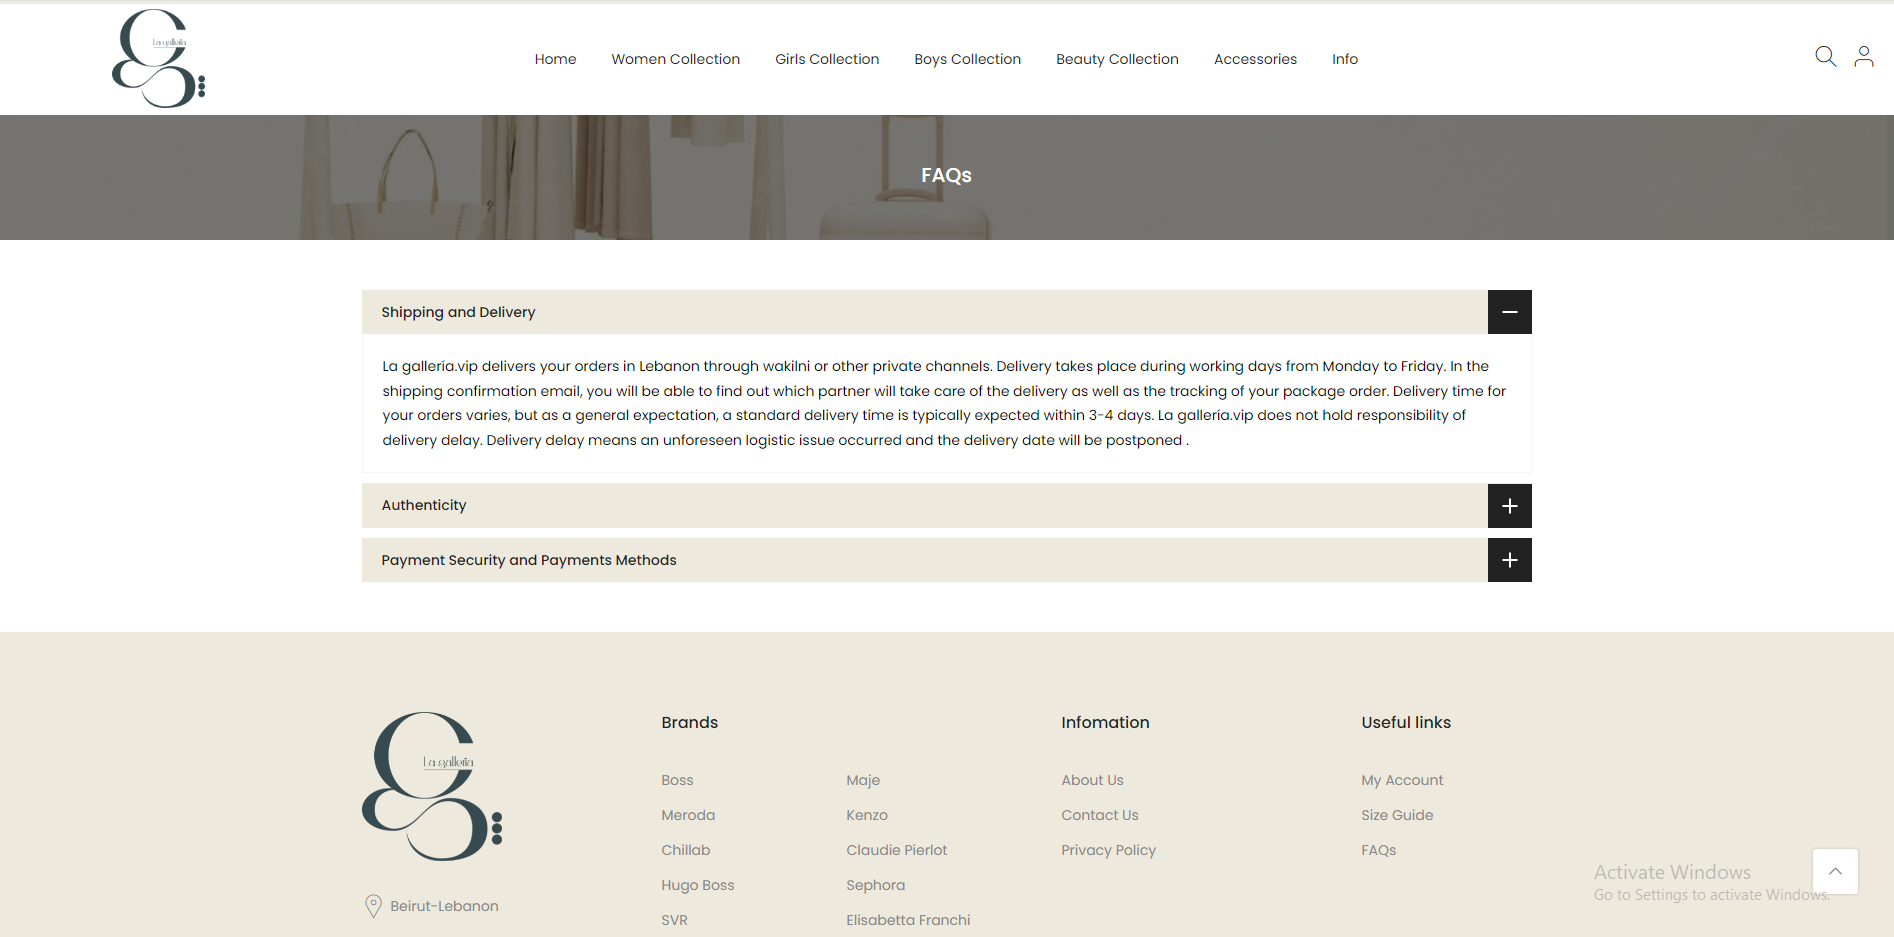The image size is (1894, 937).
Task: Expand the Authenticity section plus icon
Action: (x=1509, y=506)
